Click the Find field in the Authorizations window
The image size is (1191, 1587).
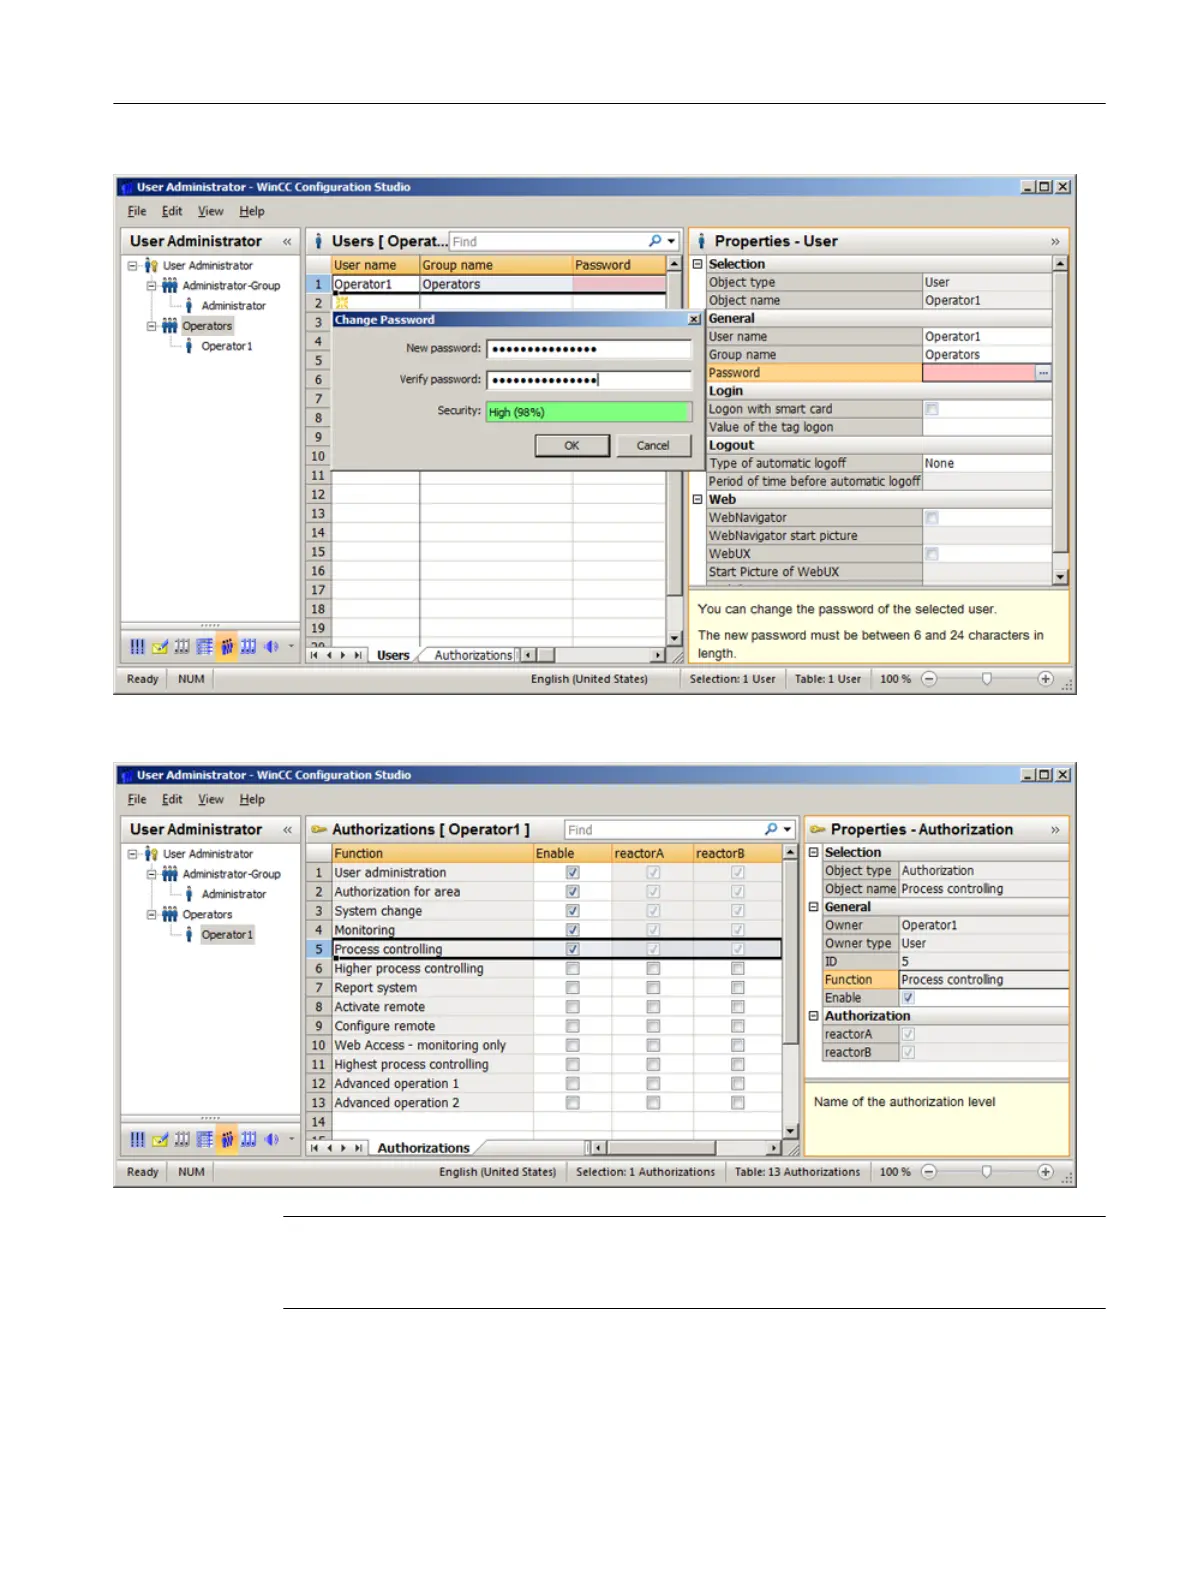[662, 830]
